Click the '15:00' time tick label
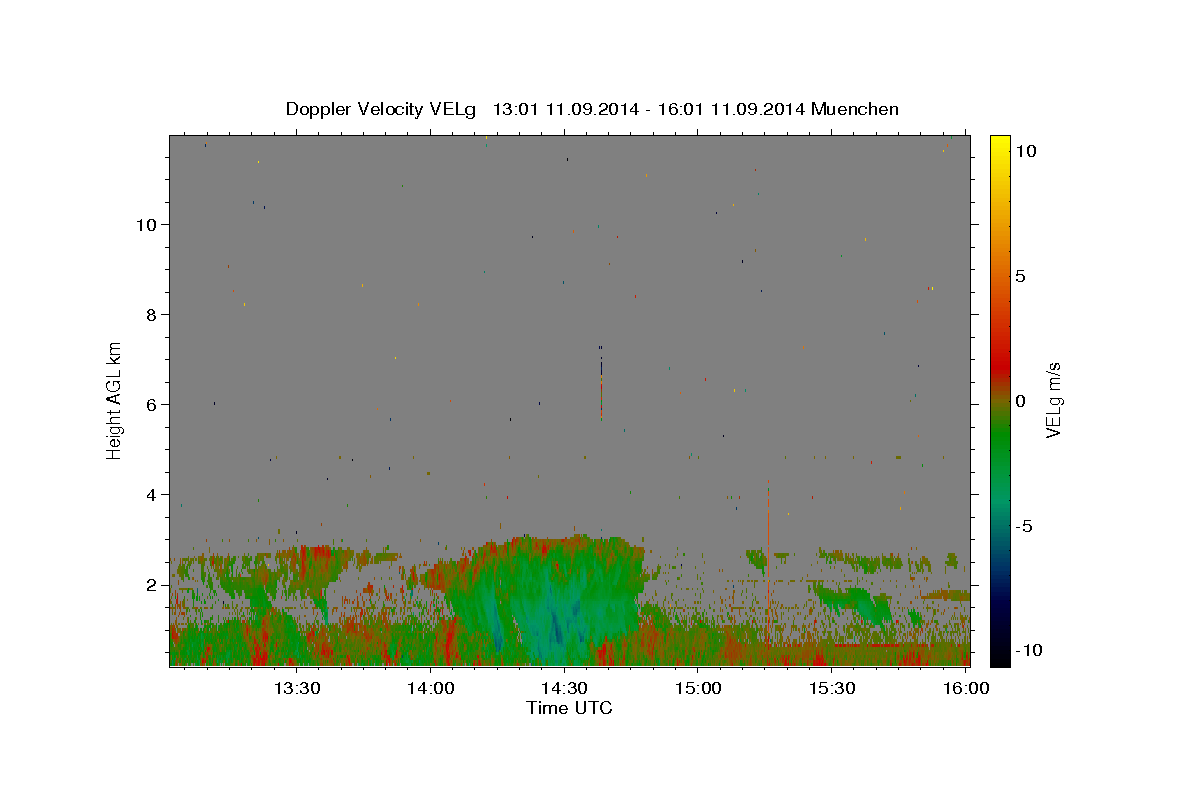The height and width of the screenshot is (800, 1200). click(x=698, y=688)
